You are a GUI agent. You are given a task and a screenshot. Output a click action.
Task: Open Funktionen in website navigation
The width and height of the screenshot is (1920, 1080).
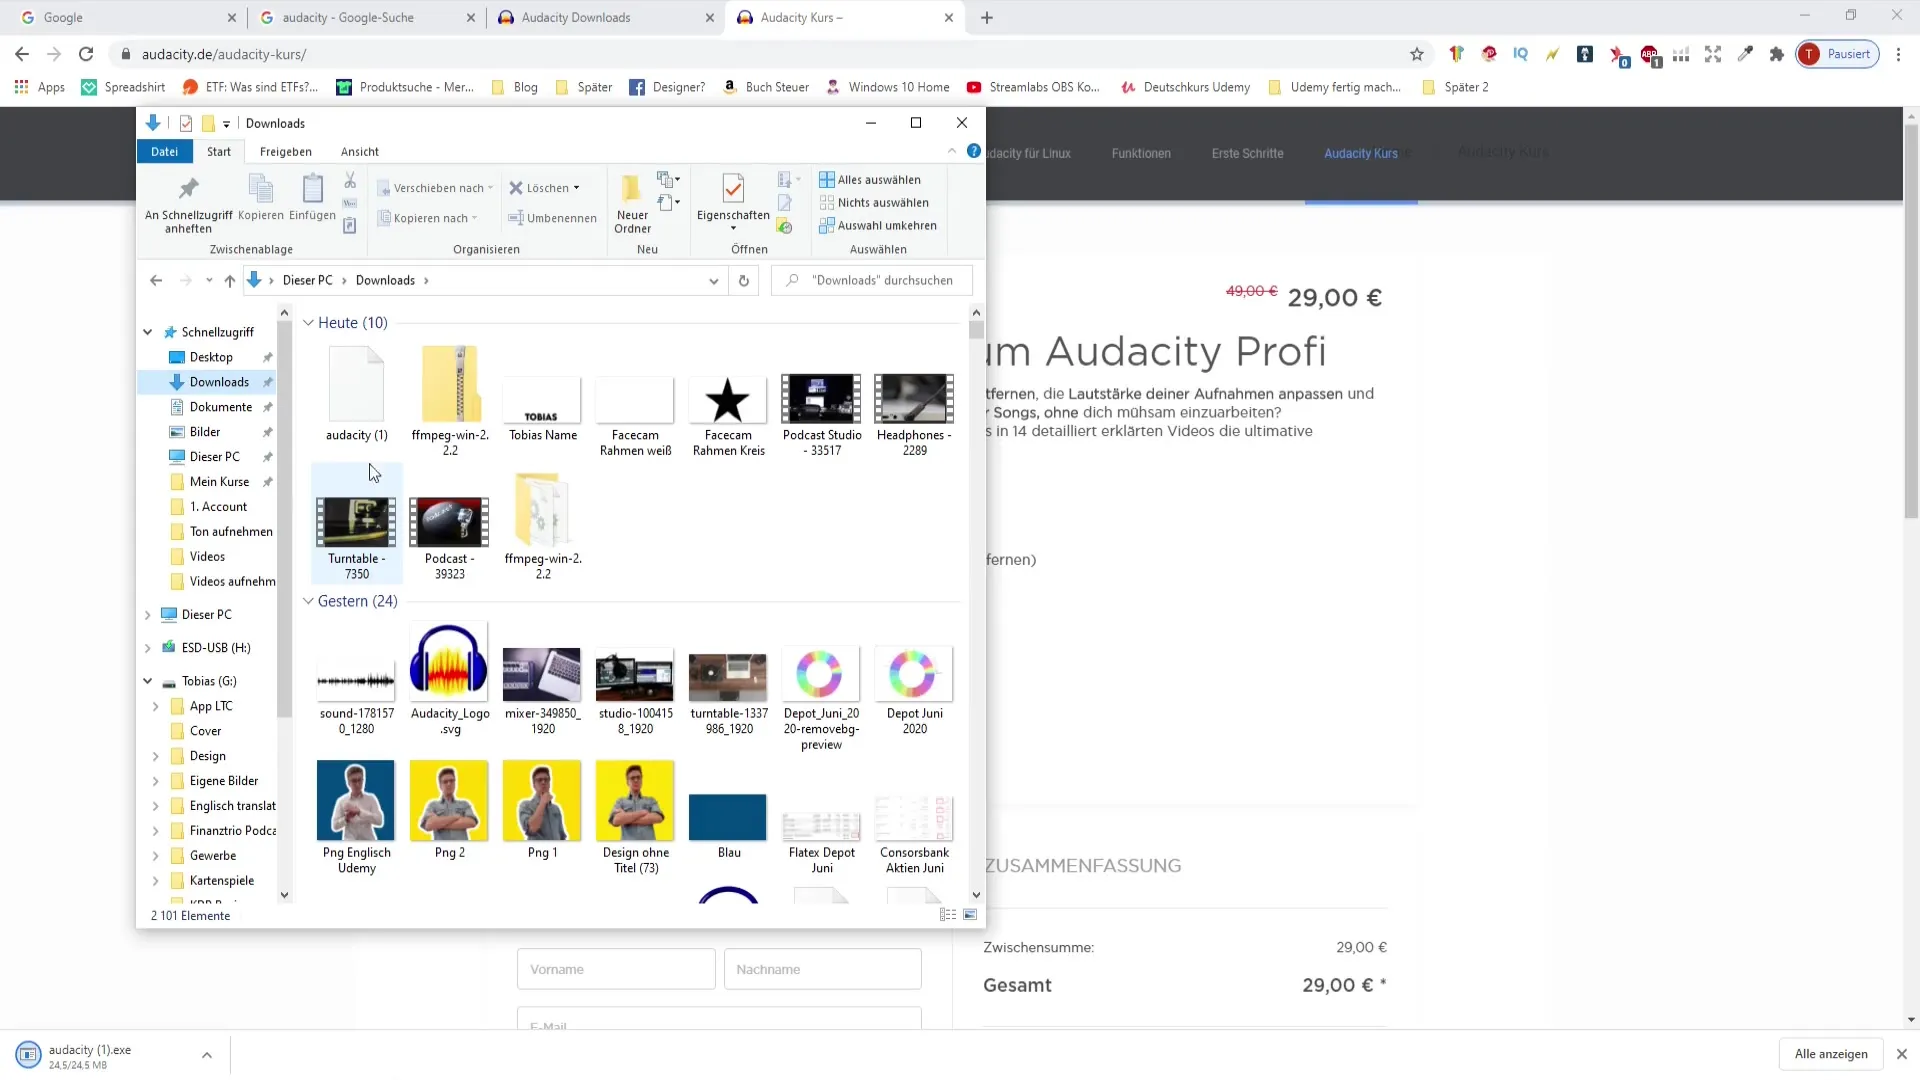(x=1141, y=153)
